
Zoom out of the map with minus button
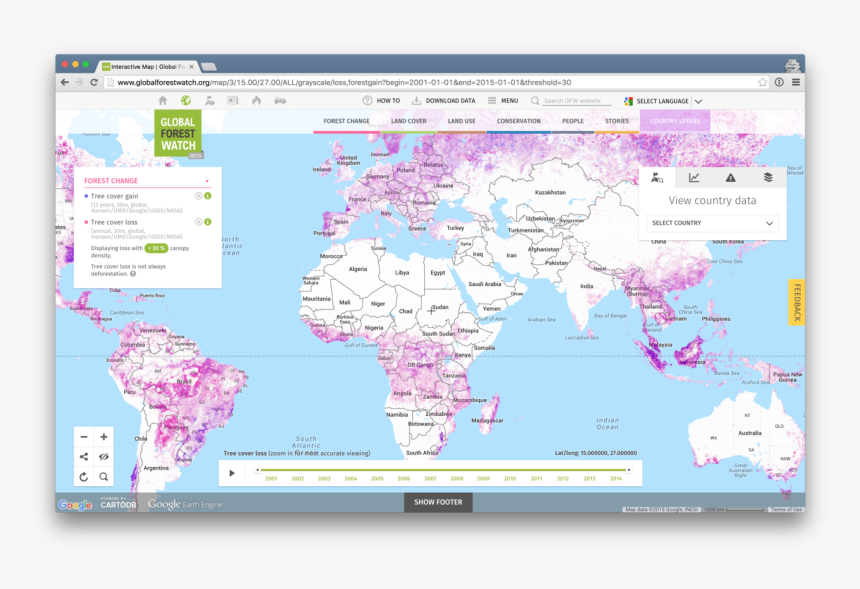(x=84, y=437)
